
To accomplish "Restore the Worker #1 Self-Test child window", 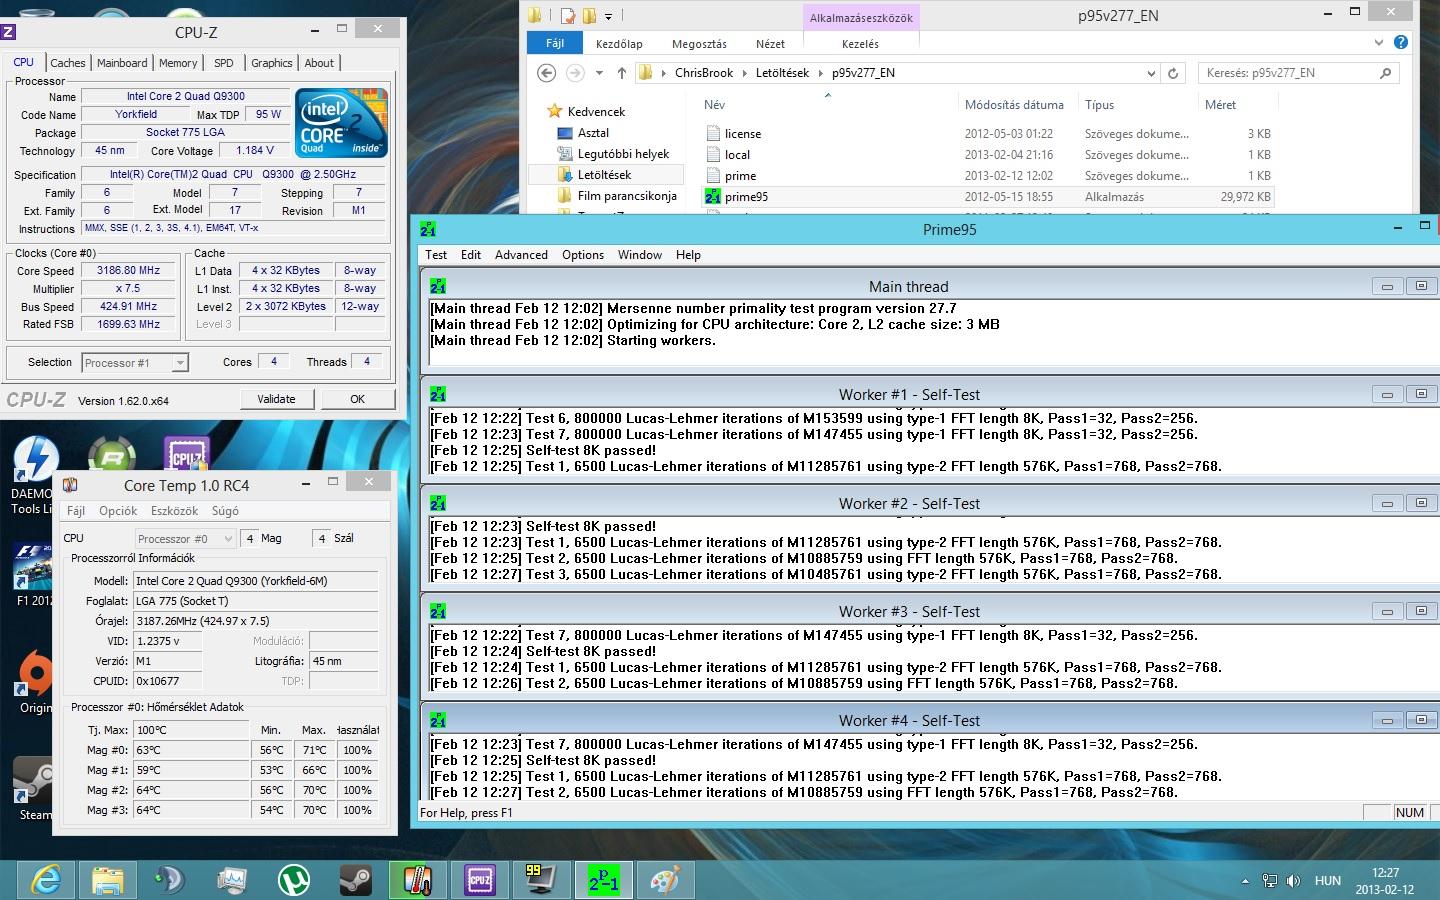I will click(x=1421, y=395).
